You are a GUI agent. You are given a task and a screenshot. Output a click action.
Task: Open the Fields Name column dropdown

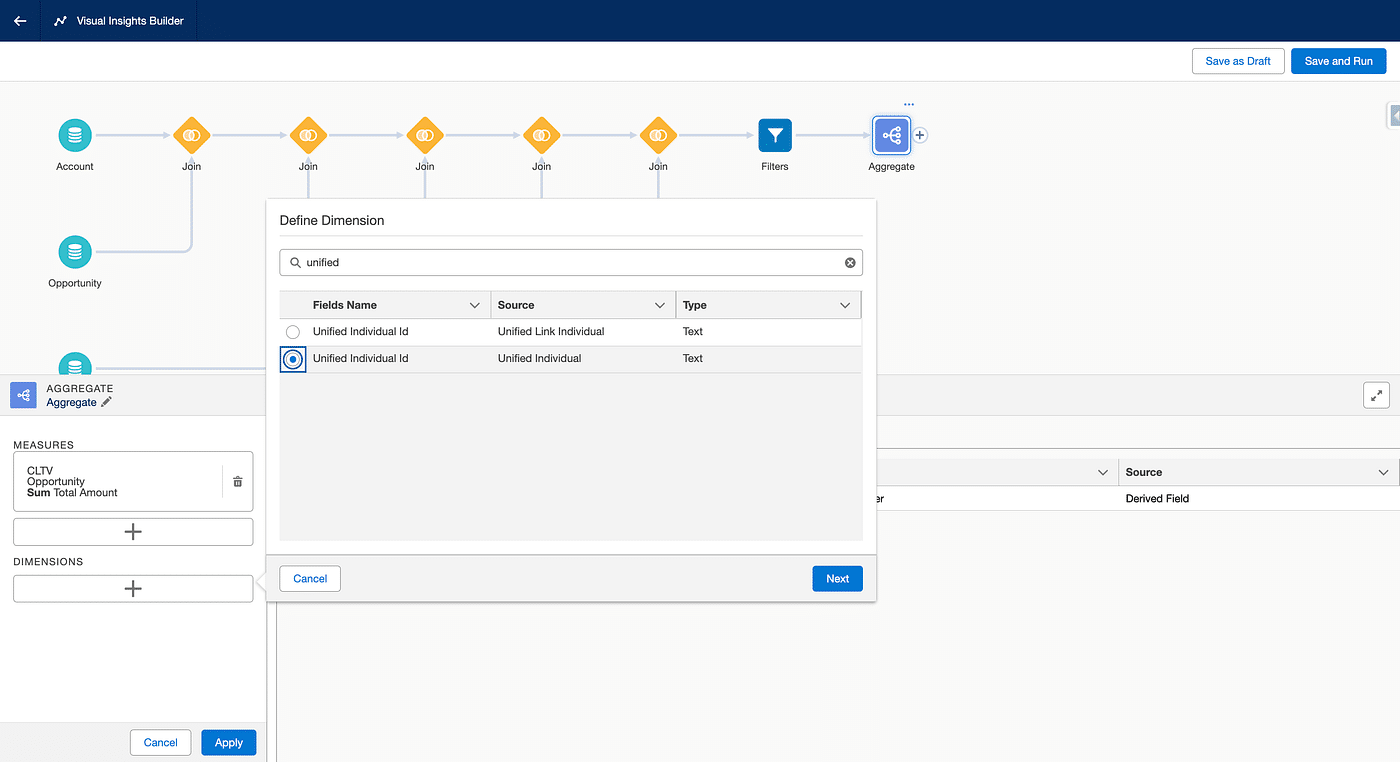[x=475, y=305]
